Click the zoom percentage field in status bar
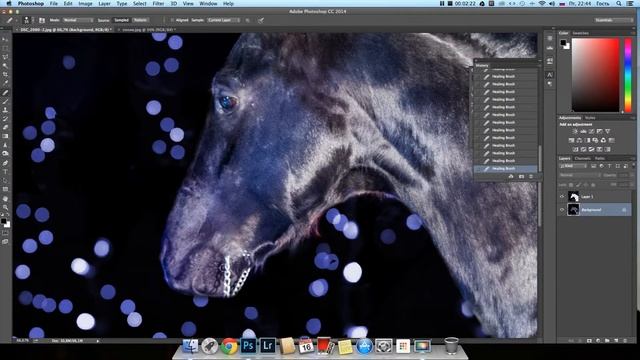 point(22,340)
